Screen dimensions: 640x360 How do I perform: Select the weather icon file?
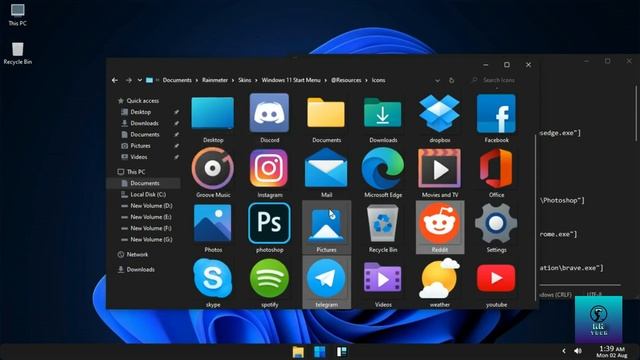[x=440, y=282]
